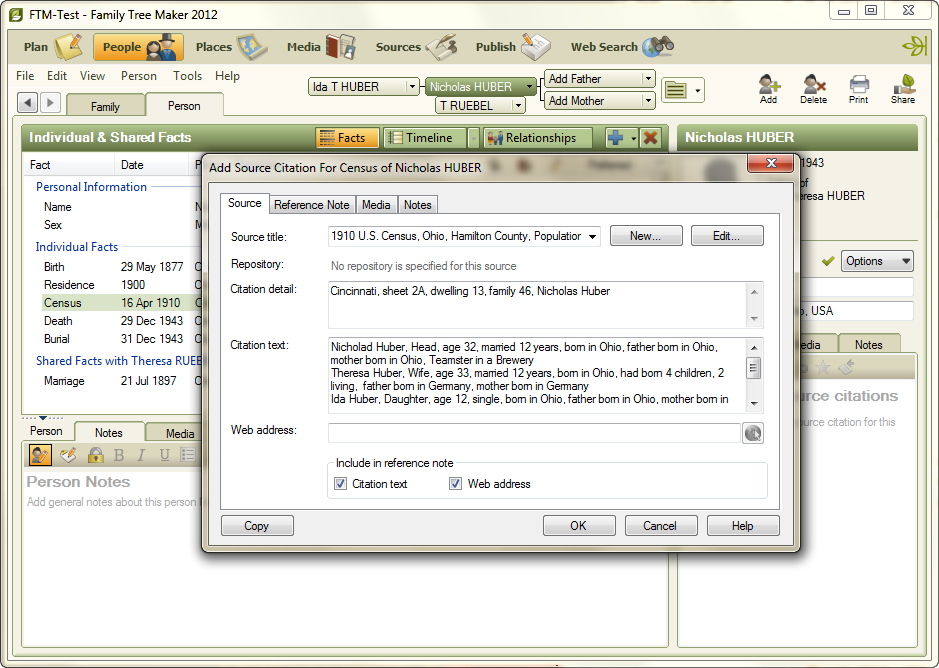Viewport: 939px width, 668px height.
Task: Click the Relationships view button
Action: [x=538, y=138]
